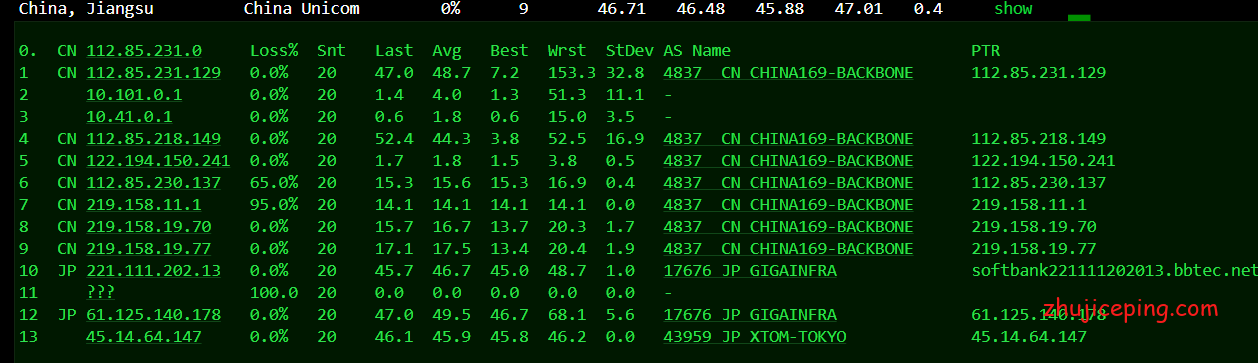1258x363 pixels.
Task: Click hop 6 IP 112.85.230.137
Action: click(153, 182)
